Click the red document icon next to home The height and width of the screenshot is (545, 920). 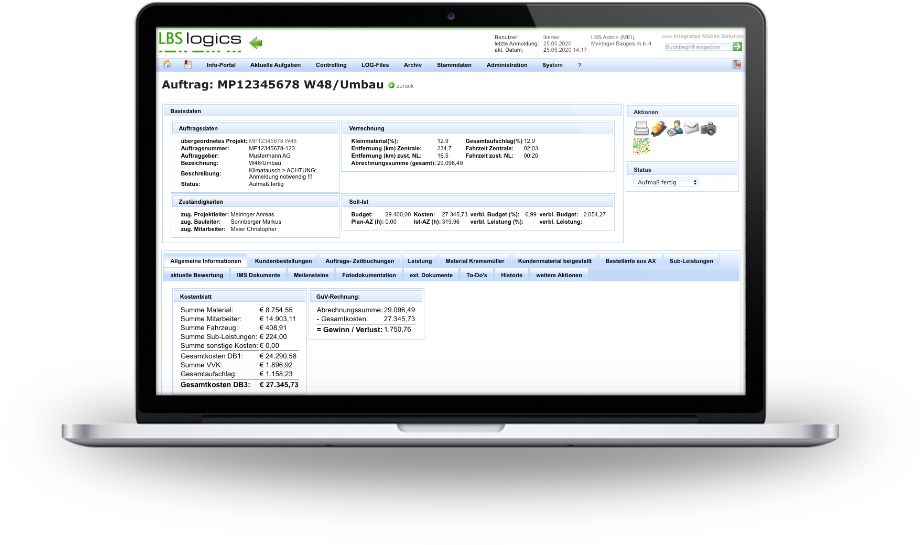click(x=186, y=64)
